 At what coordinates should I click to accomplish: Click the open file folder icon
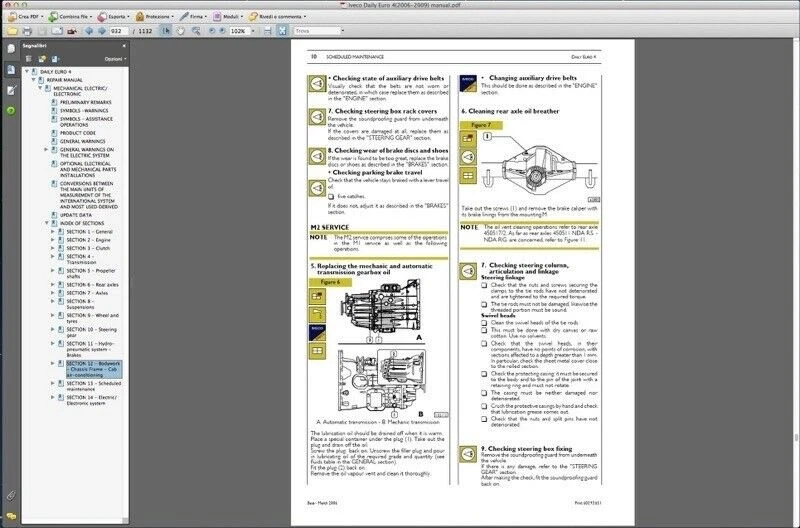(x=12, y=31)
